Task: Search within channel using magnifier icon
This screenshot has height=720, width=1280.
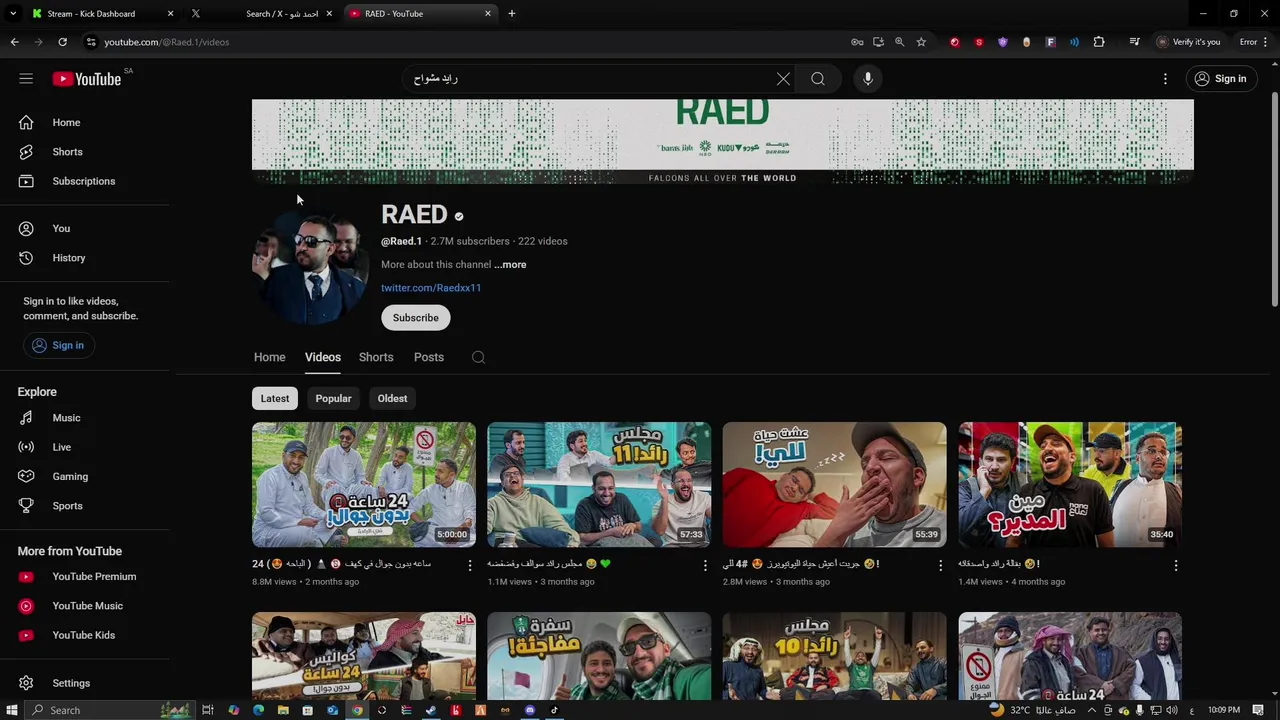Action: (478, 357)
